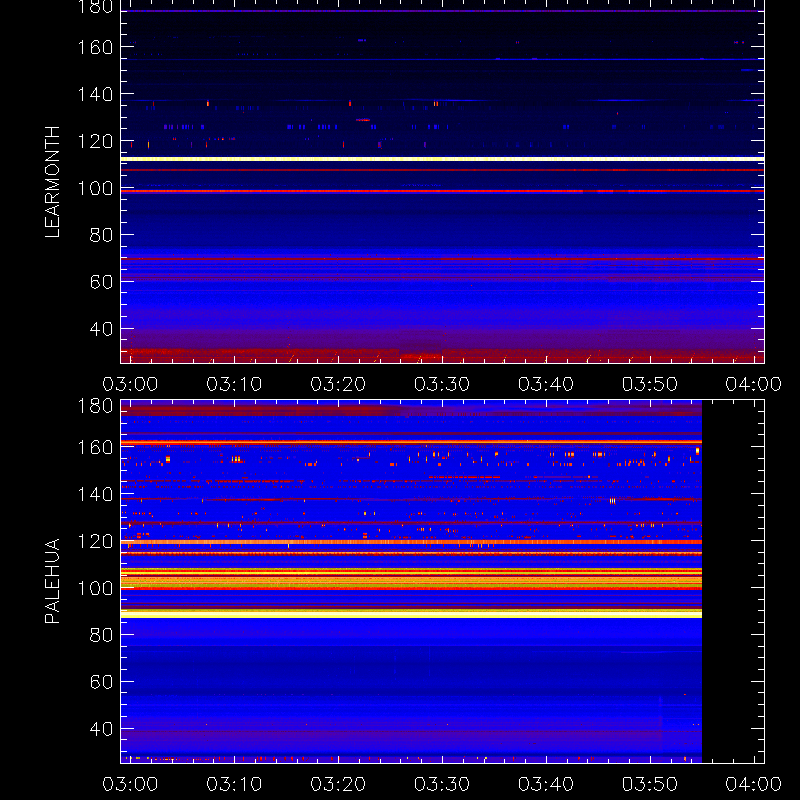Viewport: 800px width, 800px height.
Task: Select the 60 tick label on Learmonth plot
Action: point(101,282)
